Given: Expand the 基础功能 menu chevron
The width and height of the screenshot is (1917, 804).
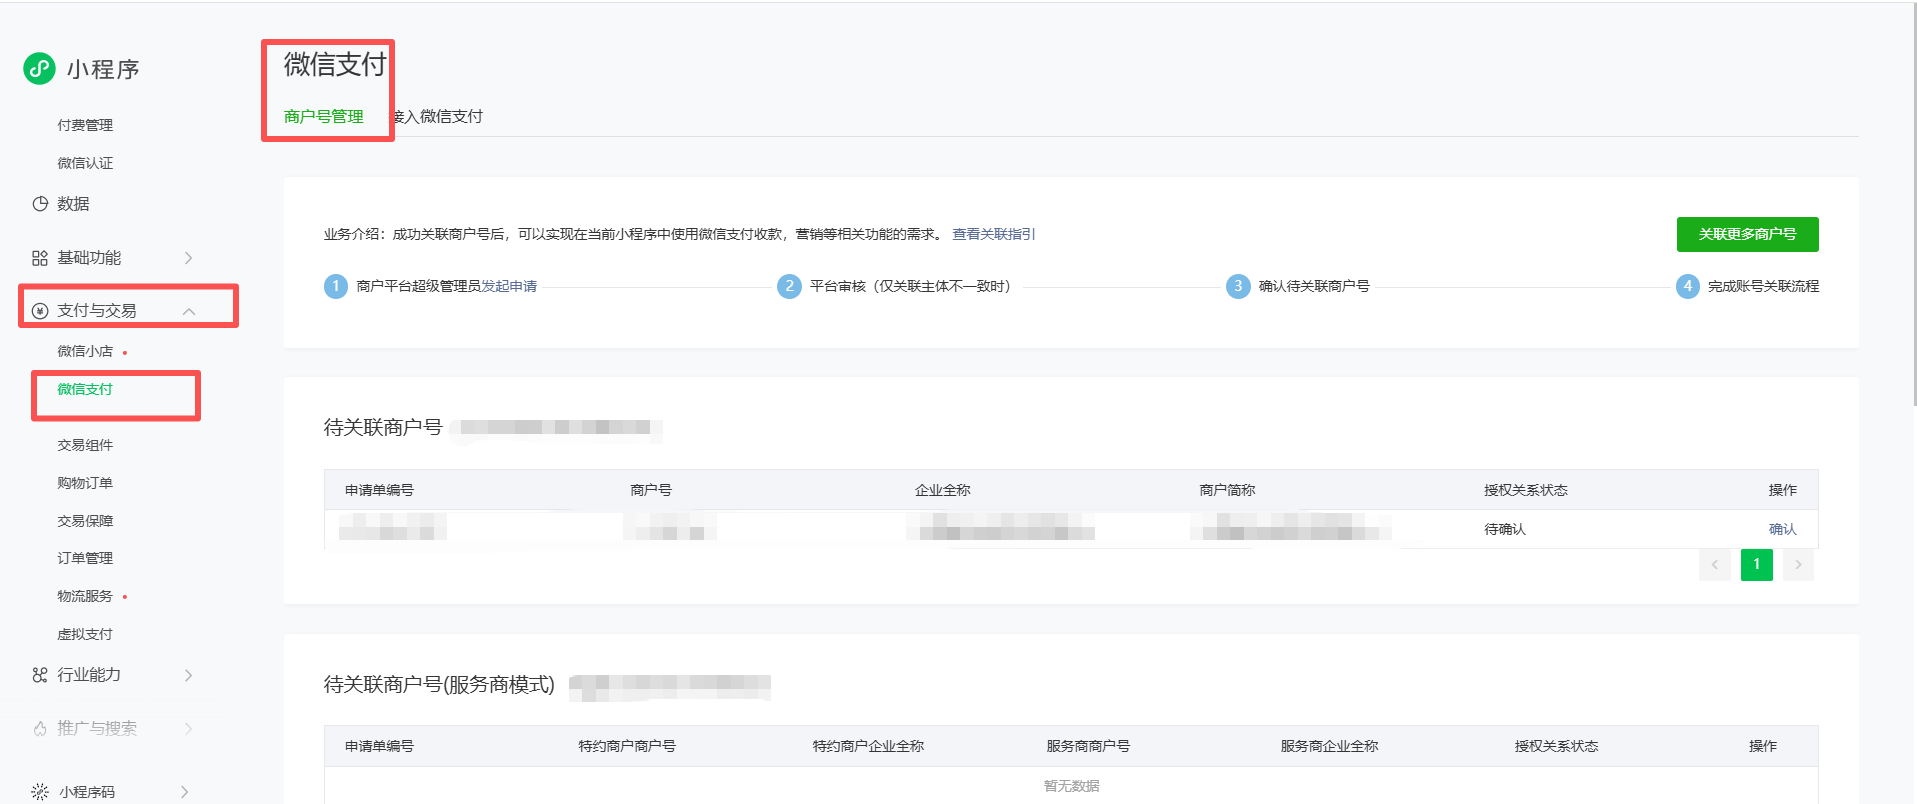Looking at the screenshot, I should pos(188,258).
